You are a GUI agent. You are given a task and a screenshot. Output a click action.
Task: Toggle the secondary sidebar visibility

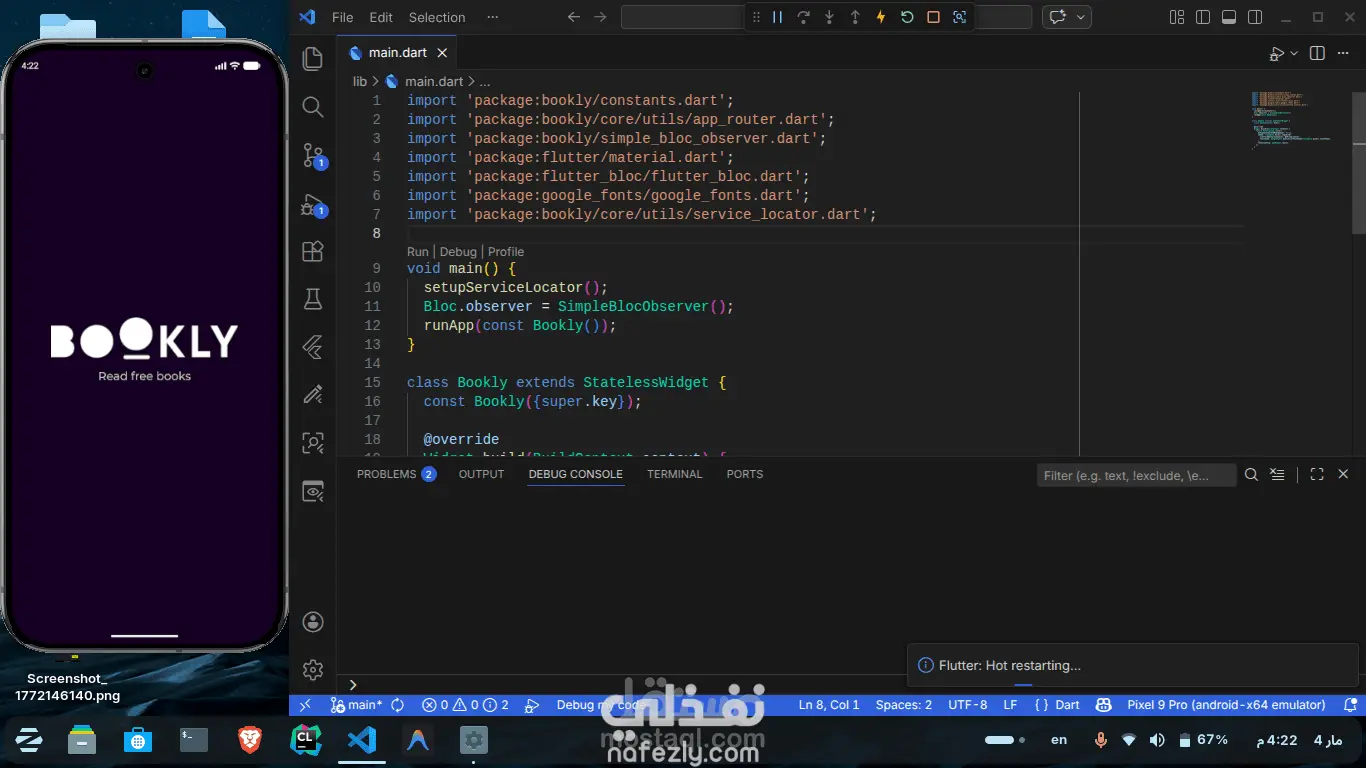(1255, 17)
